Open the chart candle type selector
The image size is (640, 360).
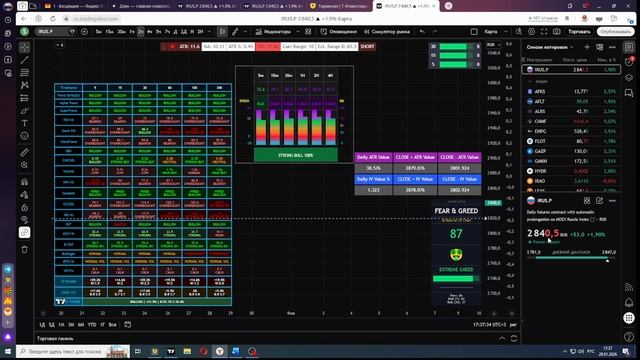[222, 31]
